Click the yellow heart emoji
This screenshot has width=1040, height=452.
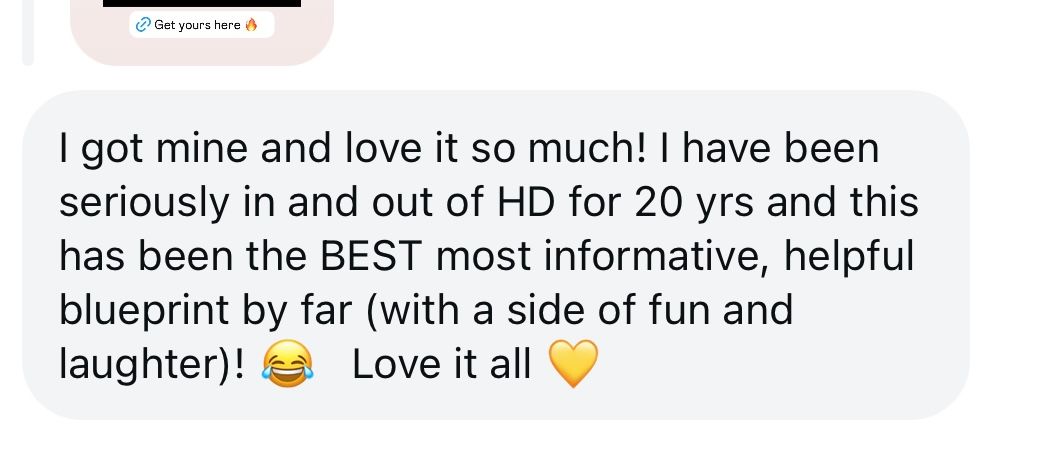pyautogui.click(x=574, y=364)
